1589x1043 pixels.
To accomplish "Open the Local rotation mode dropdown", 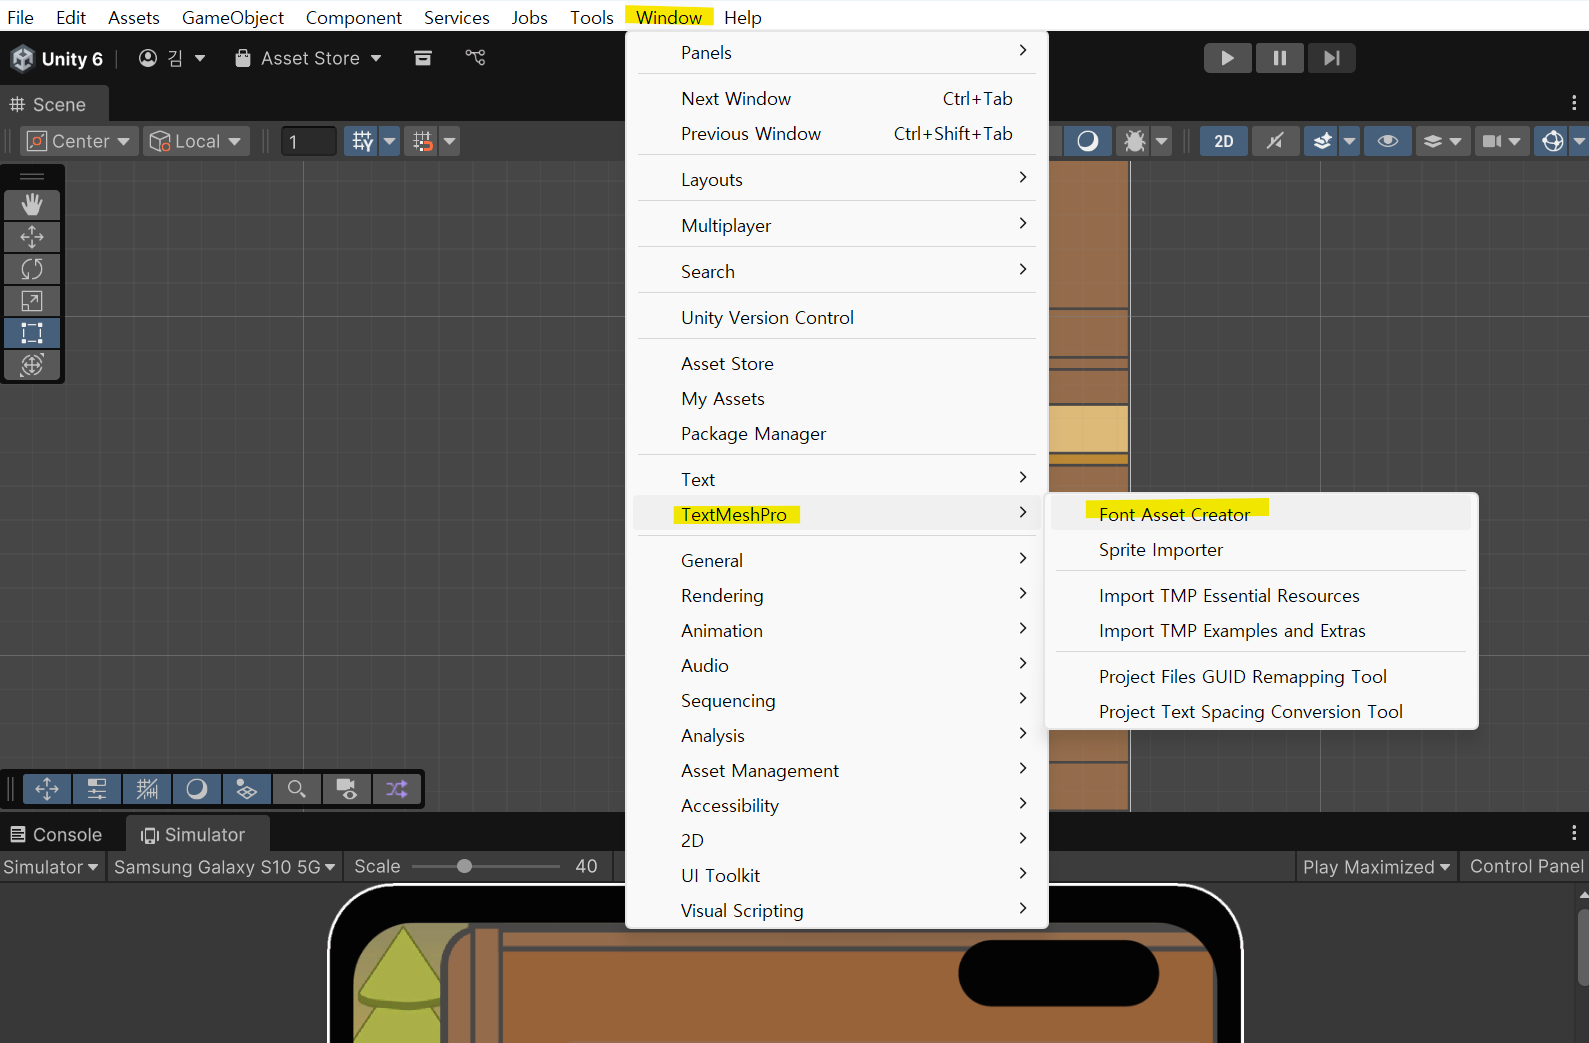I will coord(196,141).
